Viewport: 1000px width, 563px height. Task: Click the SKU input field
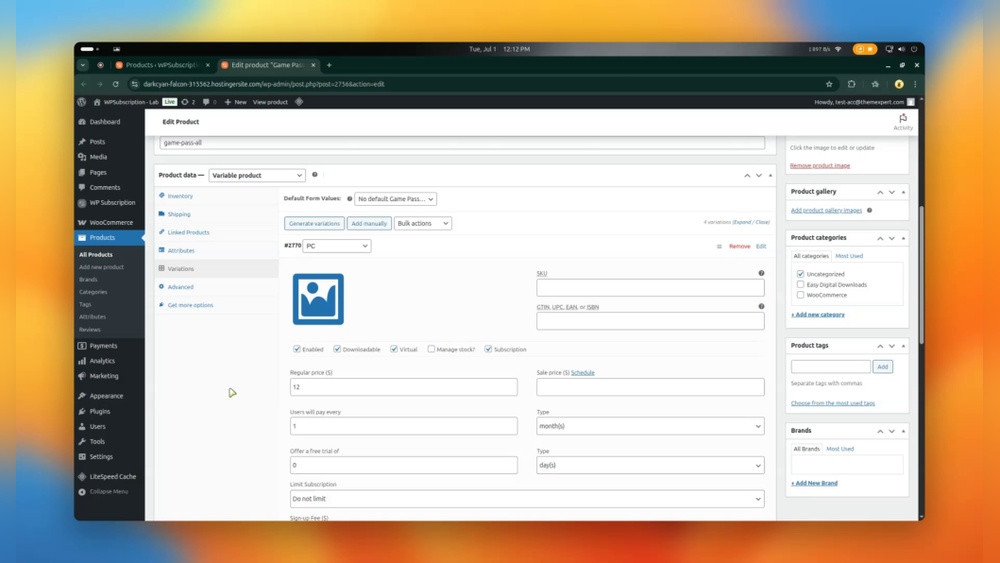tap(650, 288)
